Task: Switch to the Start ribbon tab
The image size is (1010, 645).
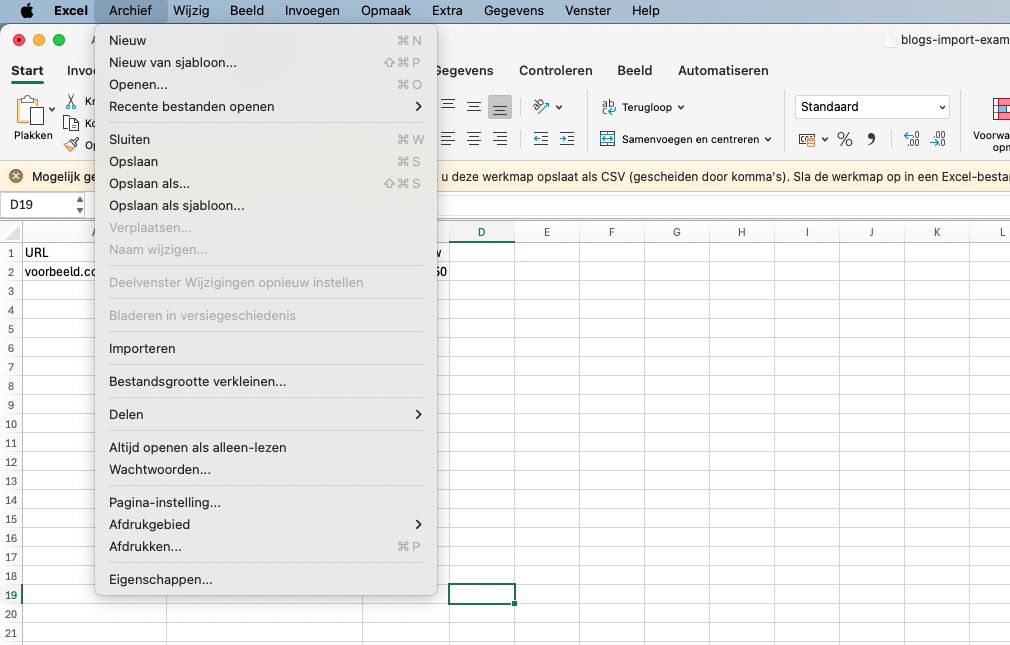Action: pyautogui.click(x=27, y=71)
